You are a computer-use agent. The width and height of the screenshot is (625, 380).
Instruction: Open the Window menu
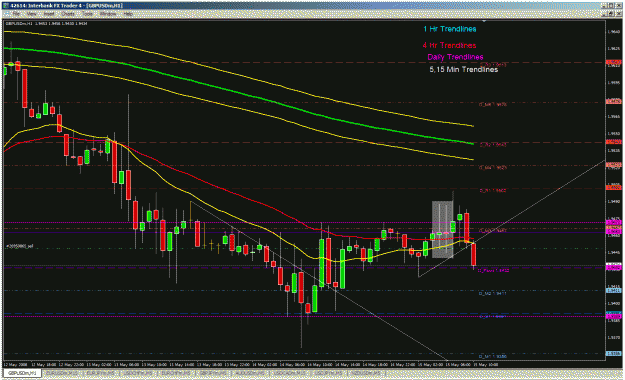click(x=108, y=14)
